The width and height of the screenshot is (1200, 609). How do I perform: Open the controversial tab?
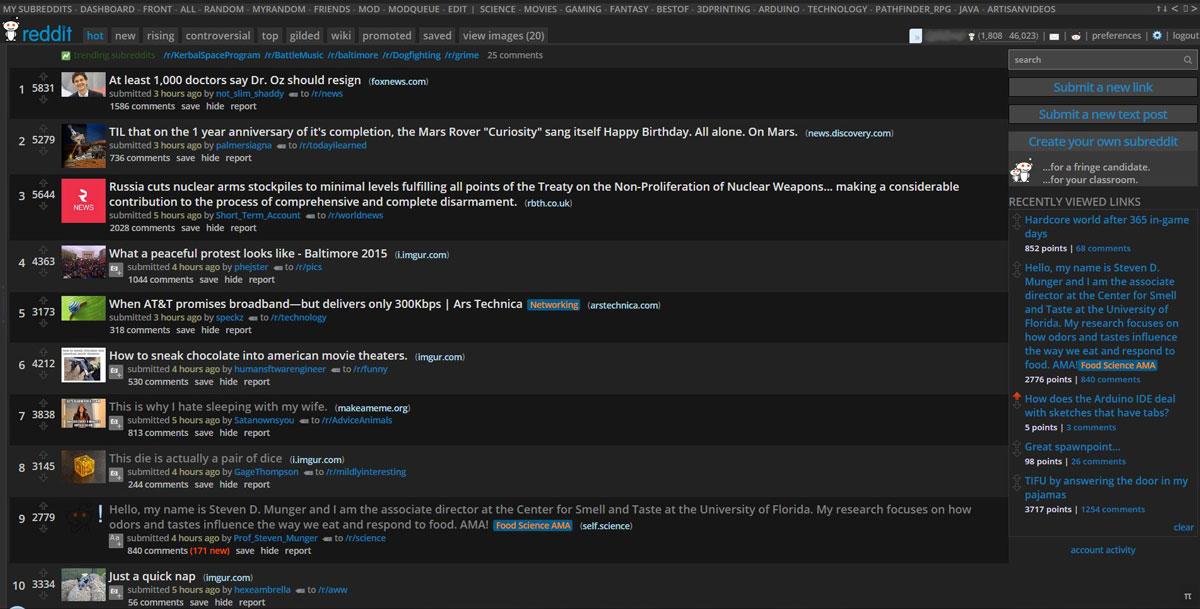coord(218,36)
